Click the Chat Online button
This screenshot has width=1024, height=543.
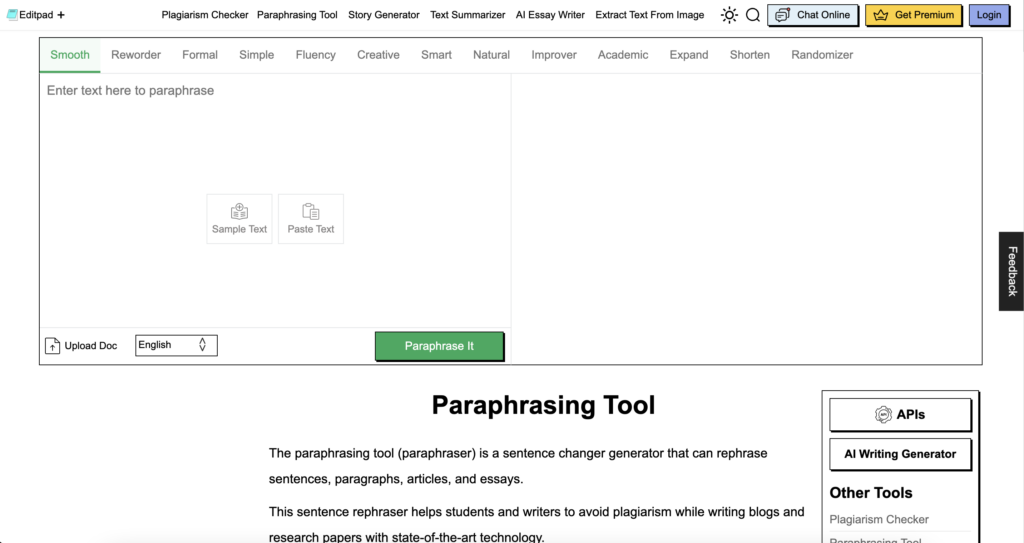813,15
